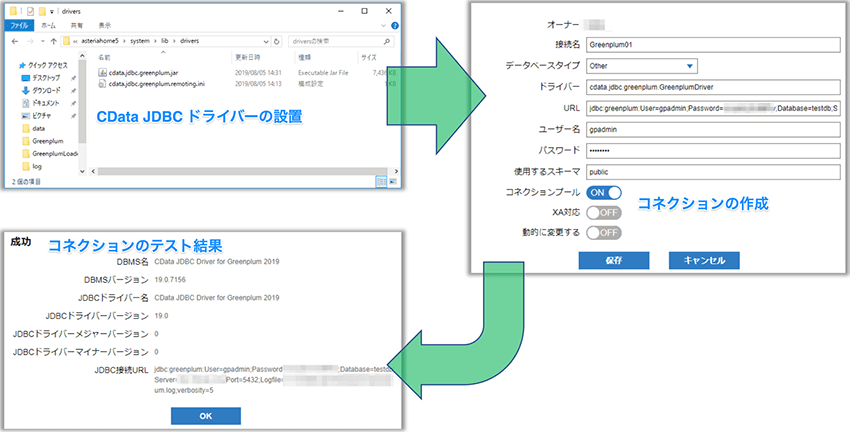Select the cdata.jdbc.greenplum.jar file icon
850x432 pixels.
[102, 72]
